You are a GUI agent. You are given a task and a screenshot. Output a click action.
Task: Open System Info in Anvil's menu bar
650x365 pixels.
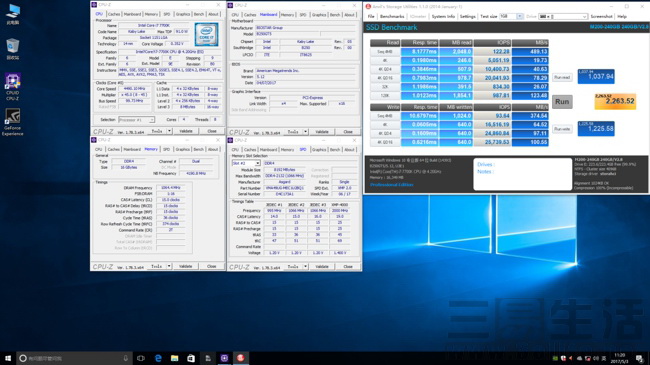tap(443, 16)
